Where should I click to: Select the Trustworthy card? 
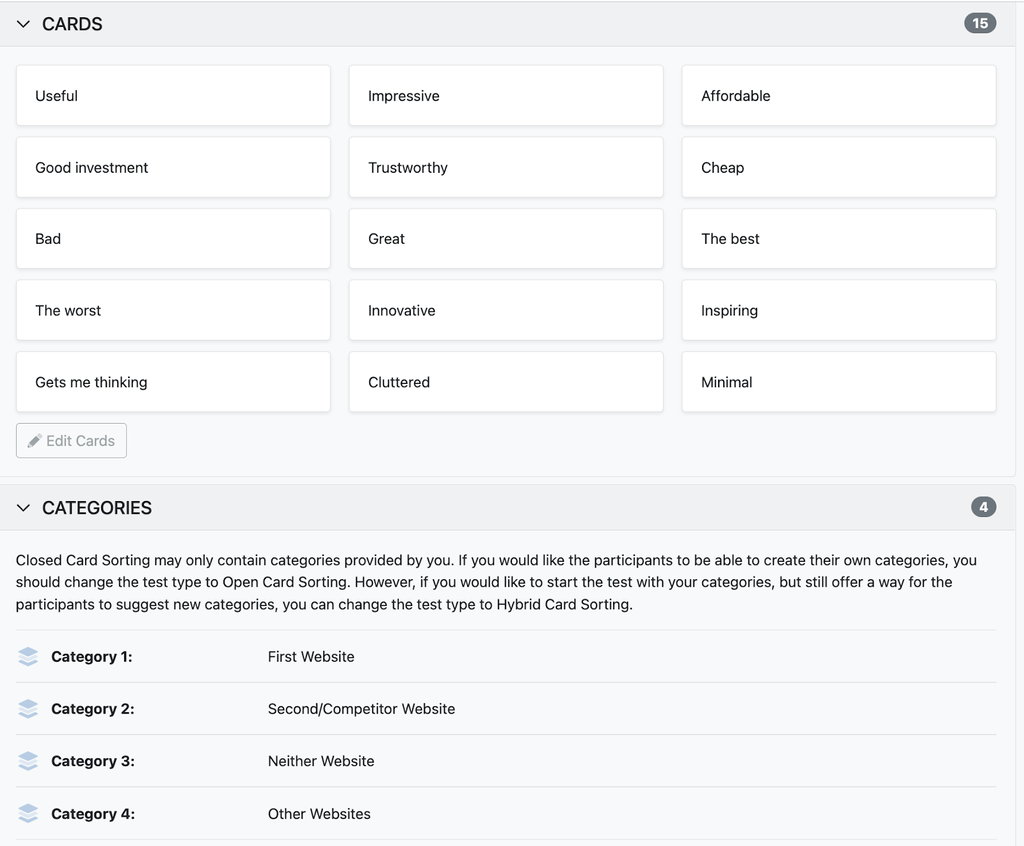point(505,167)
